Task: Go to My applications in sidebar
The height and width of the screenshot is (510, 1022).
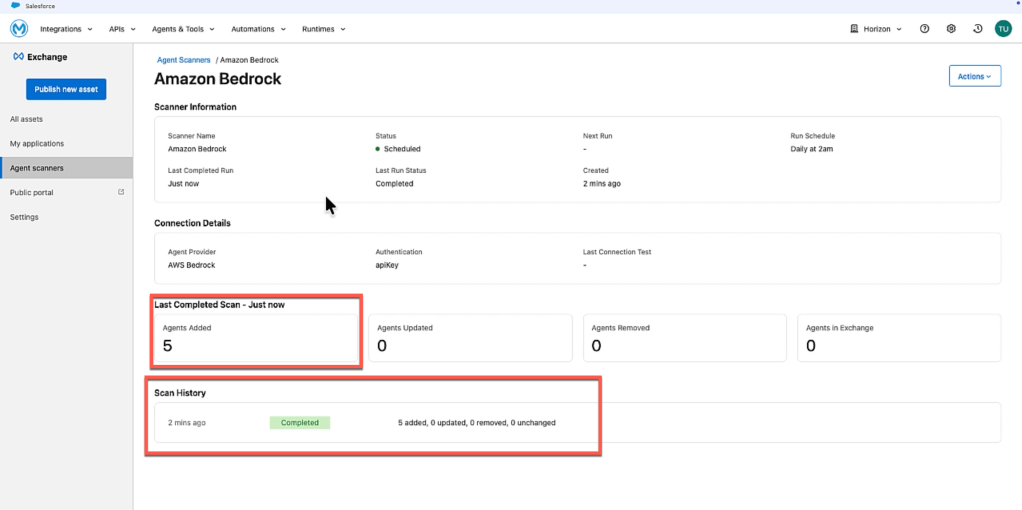Action: (37, 143)
